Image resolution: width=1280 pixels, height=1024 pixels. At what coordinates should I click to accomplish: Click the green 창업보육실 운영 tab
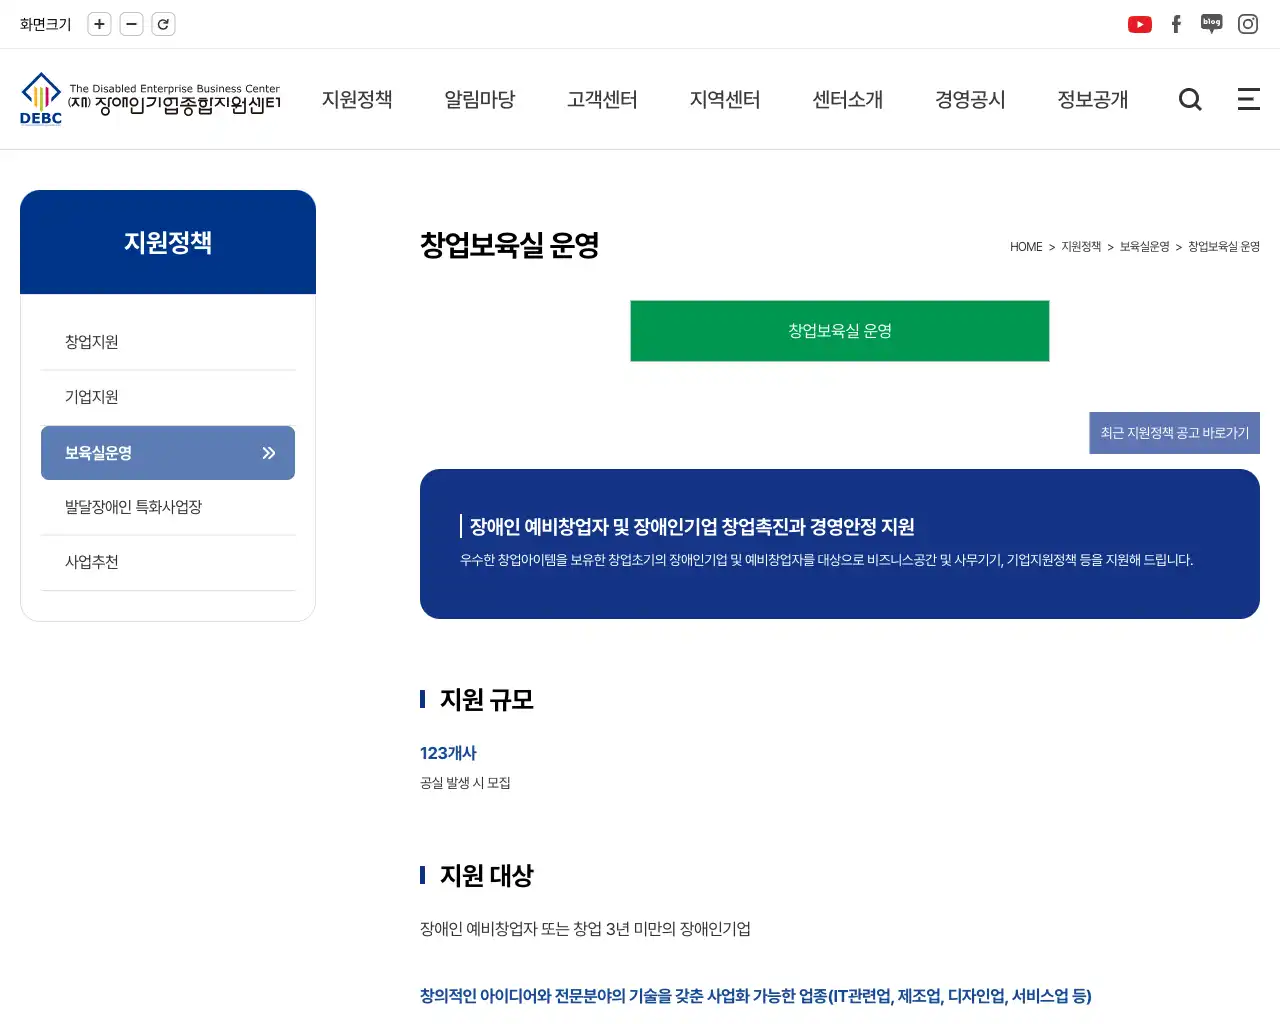[x=840, y=331]
